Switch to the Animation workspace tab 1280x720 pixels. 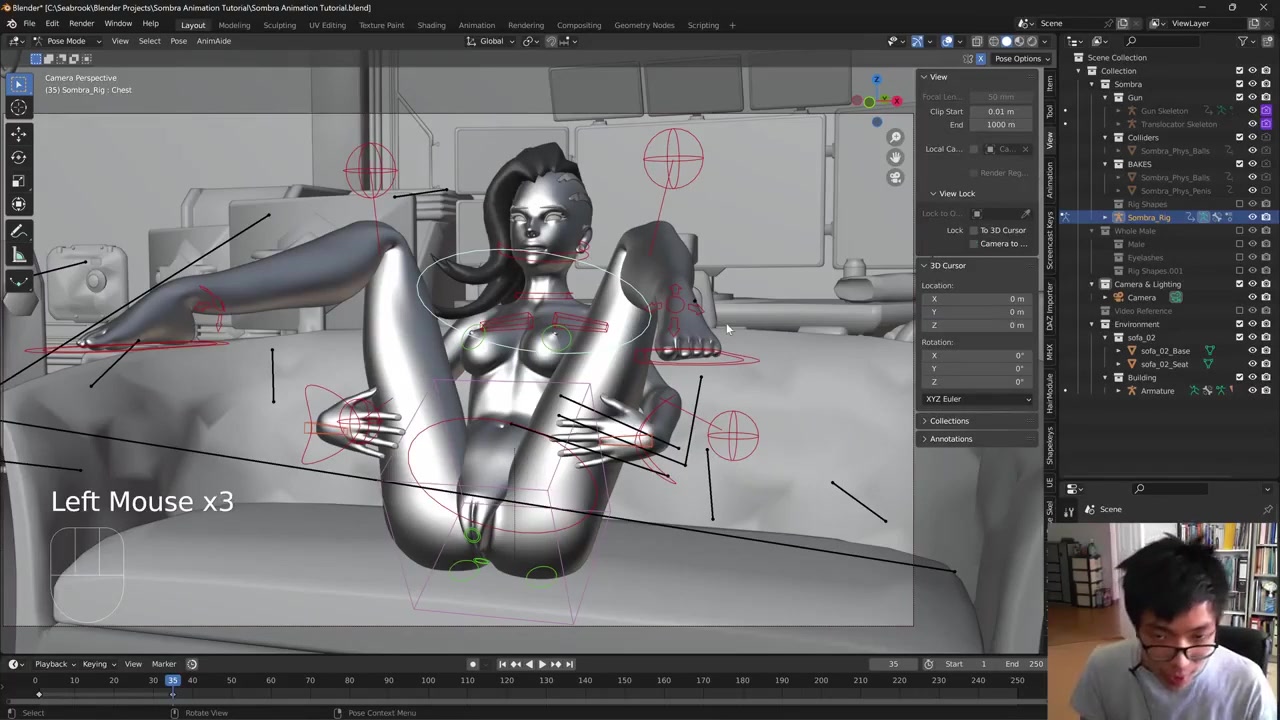[x=476, y=25]
